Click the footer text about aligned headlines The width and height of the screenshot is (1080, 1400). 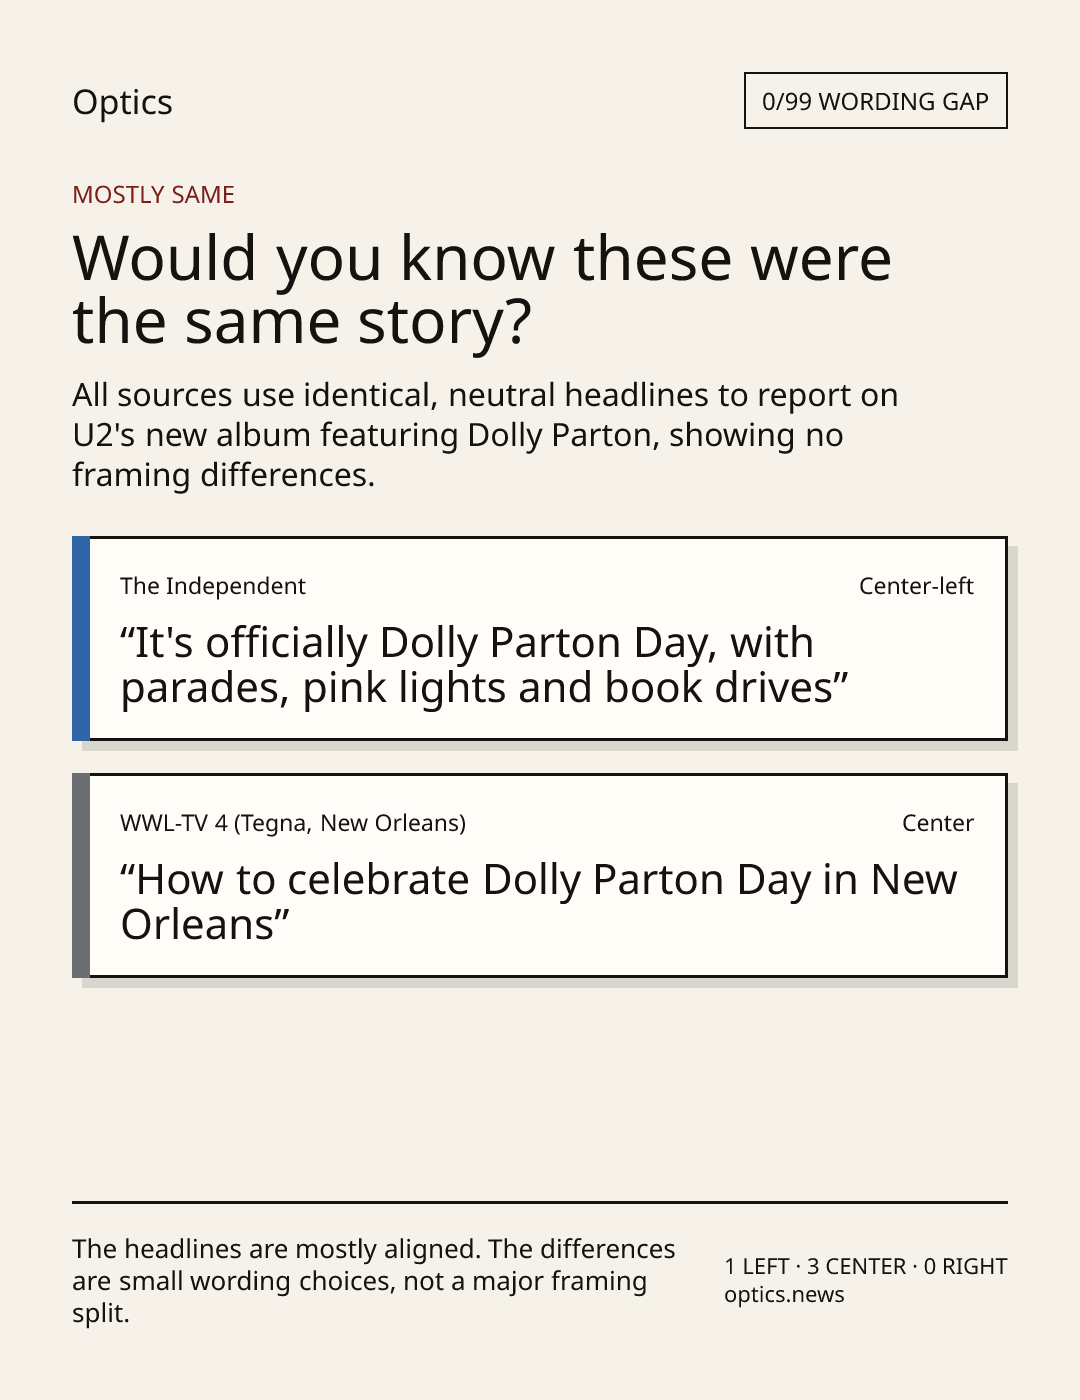pyautogui.click(x=374, y=1281)
